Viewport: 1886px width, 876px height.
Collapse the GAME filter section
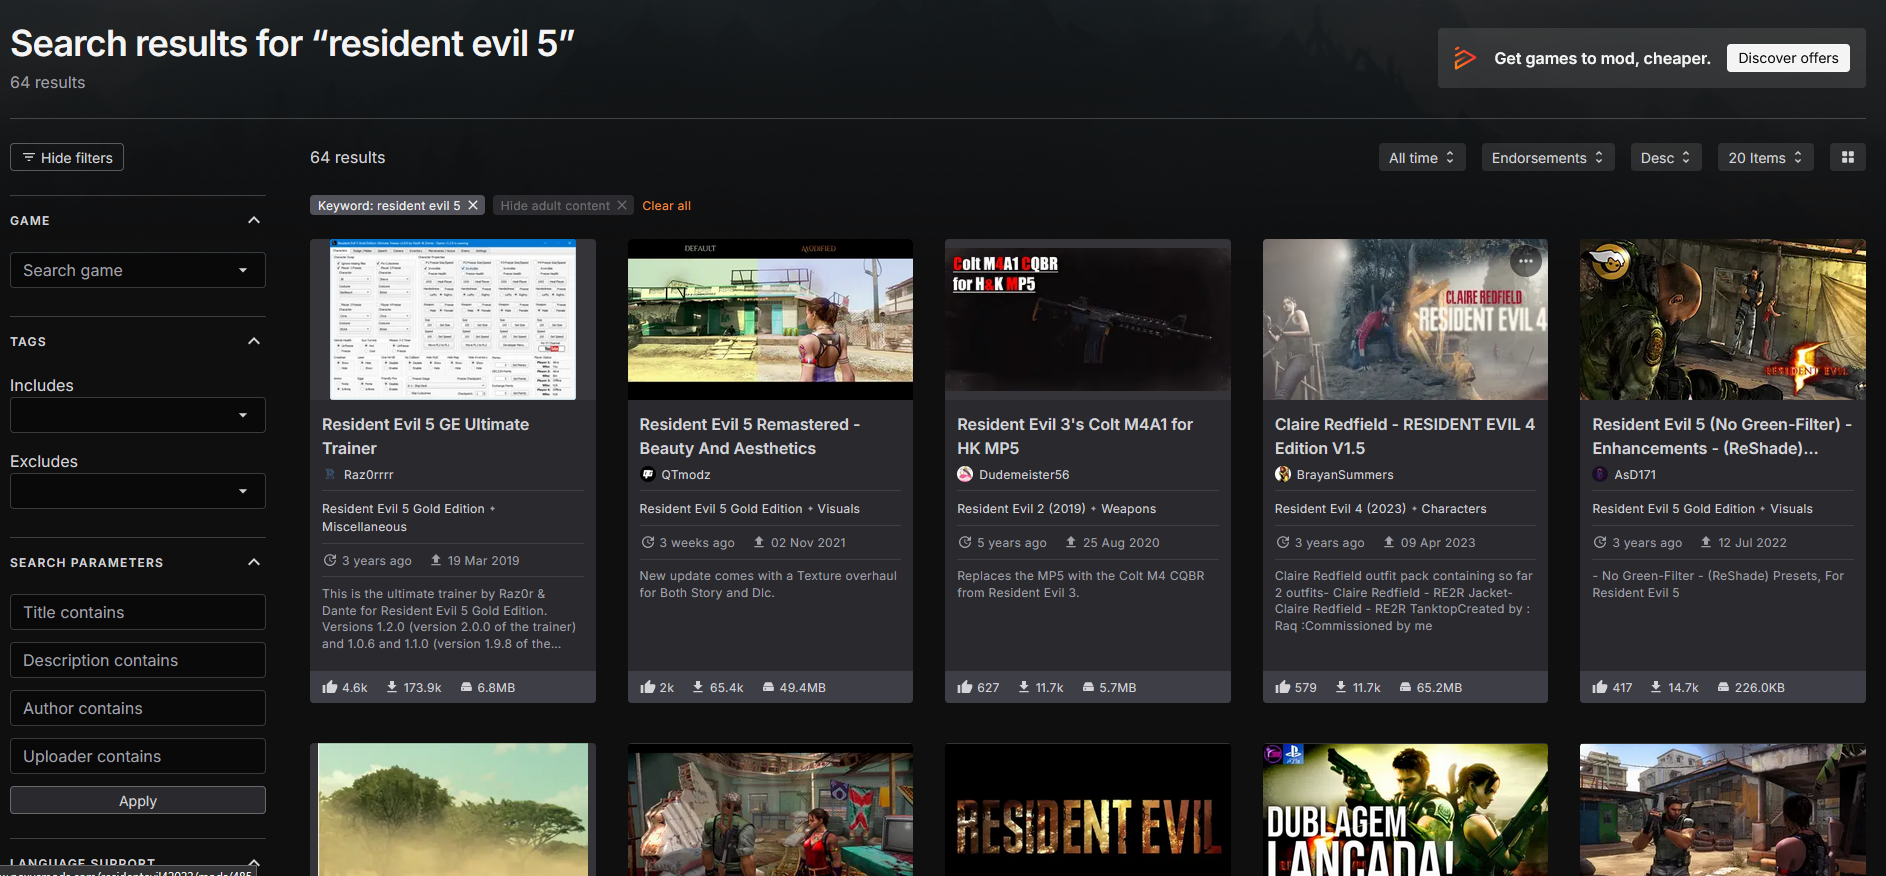tap(254, 220)
